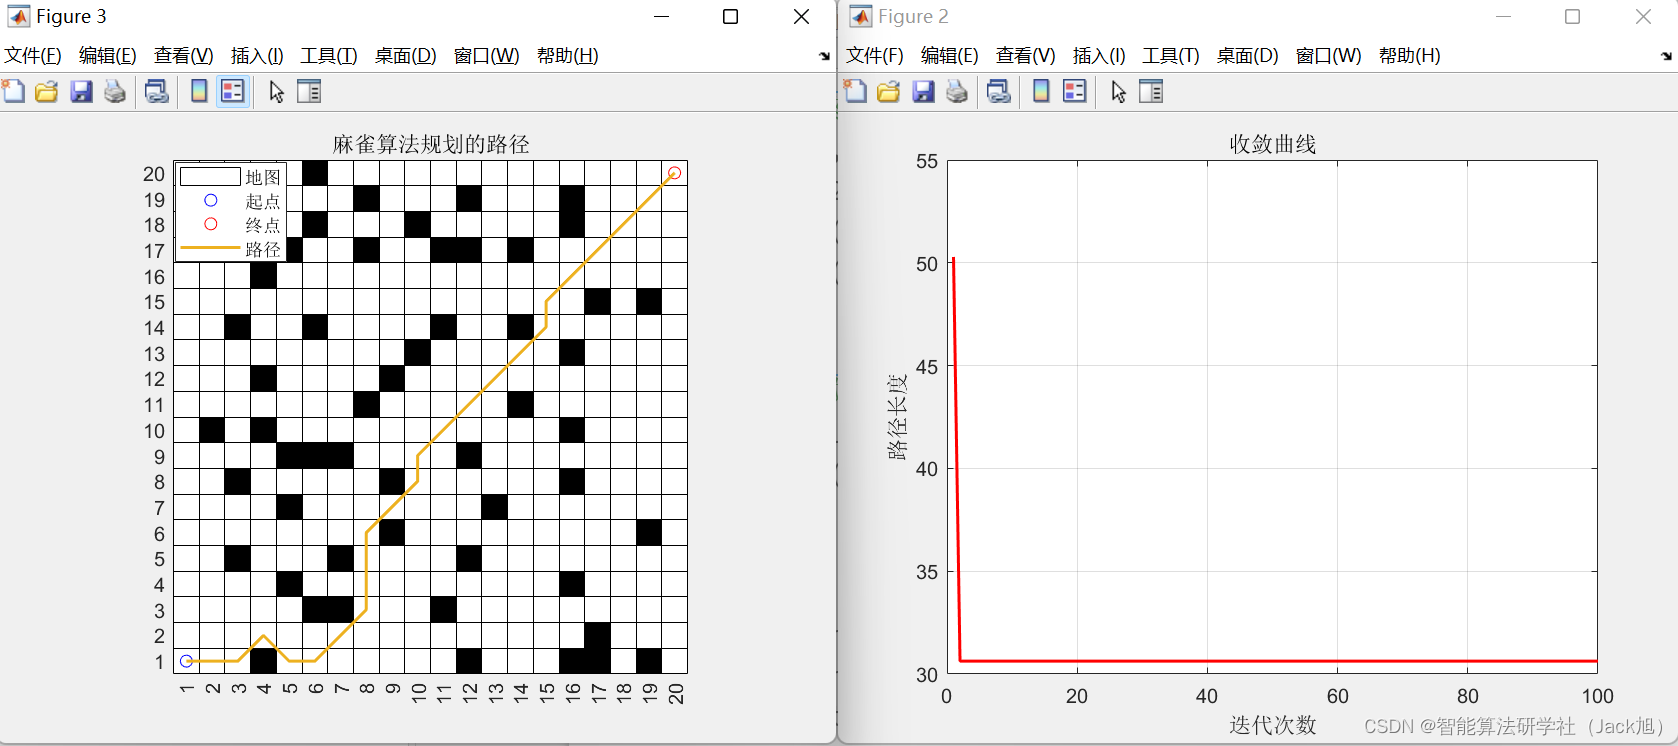
Task: Click New Figure icon in Figure 3
Action: click(14, 92)
